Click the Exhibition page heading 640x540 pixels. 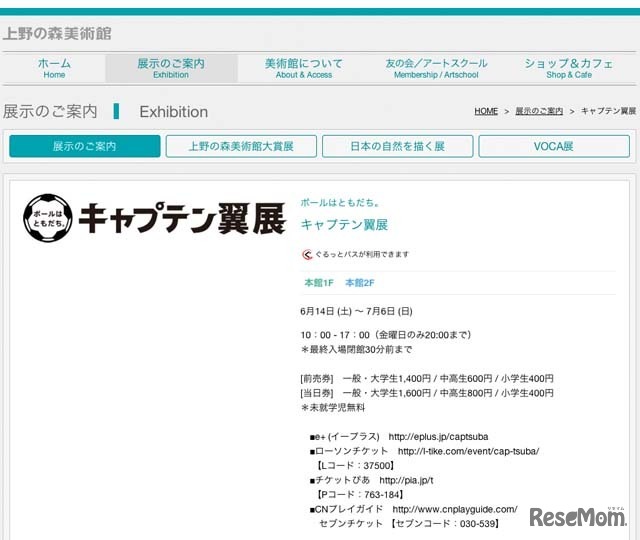click(173, 112)
